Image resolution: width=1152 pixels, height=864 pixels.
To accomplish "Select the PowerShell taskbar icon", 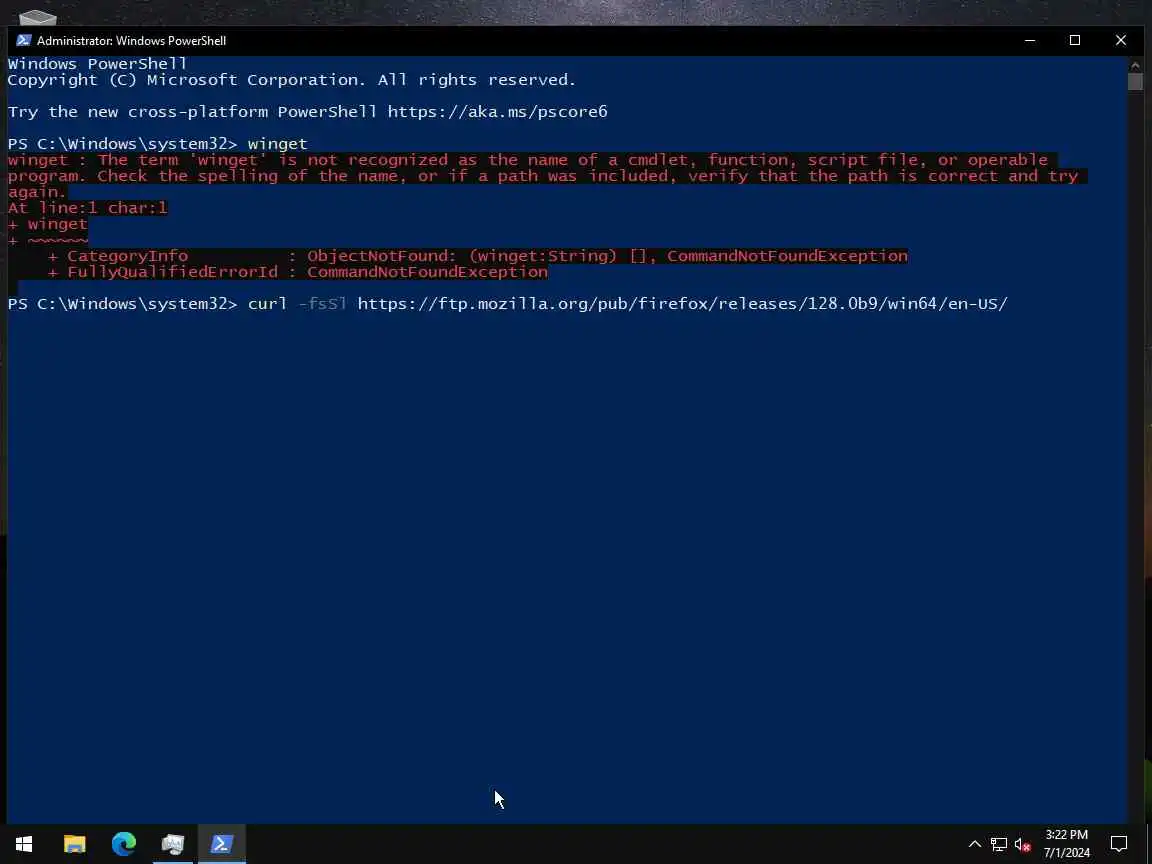I will [x=222, y=843].
